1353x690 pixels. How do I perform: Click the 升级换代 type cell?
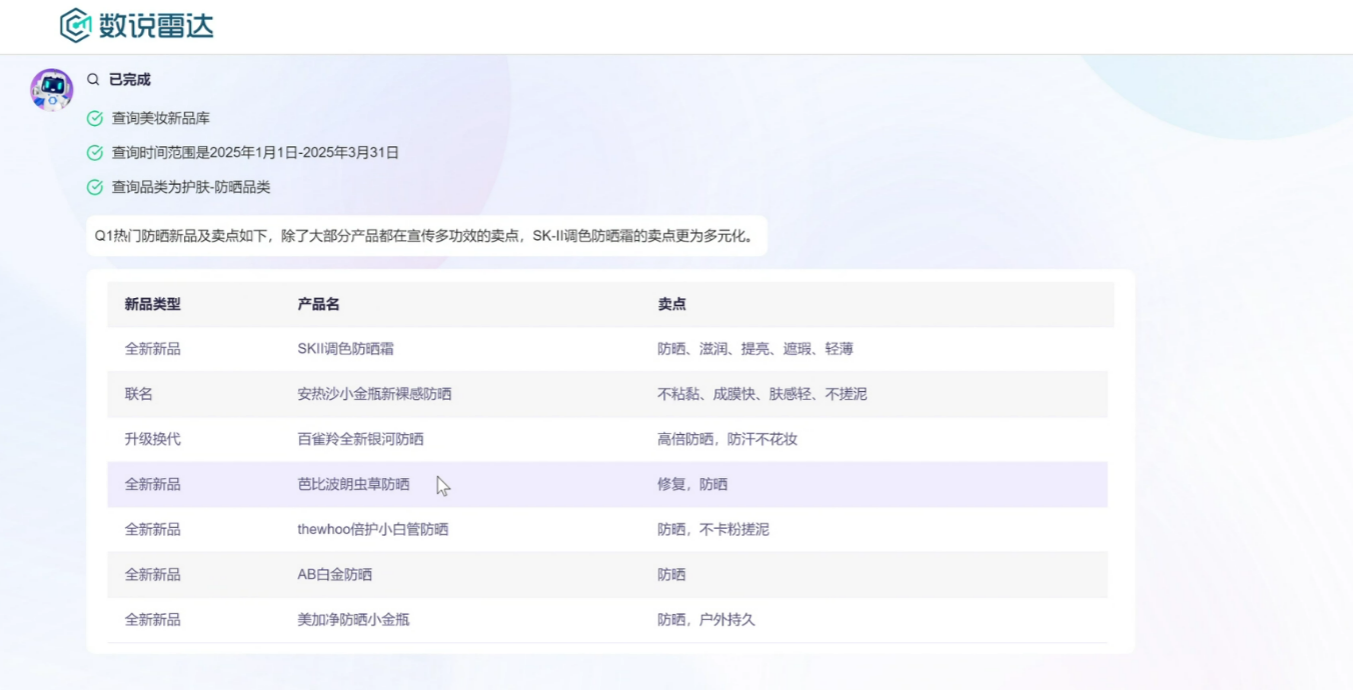[153, 439]
